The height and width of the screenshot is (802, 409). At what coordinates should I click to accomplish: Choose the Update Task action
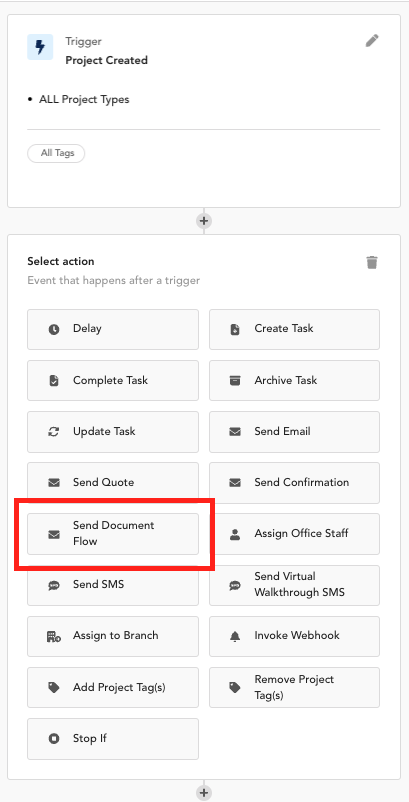113,432
